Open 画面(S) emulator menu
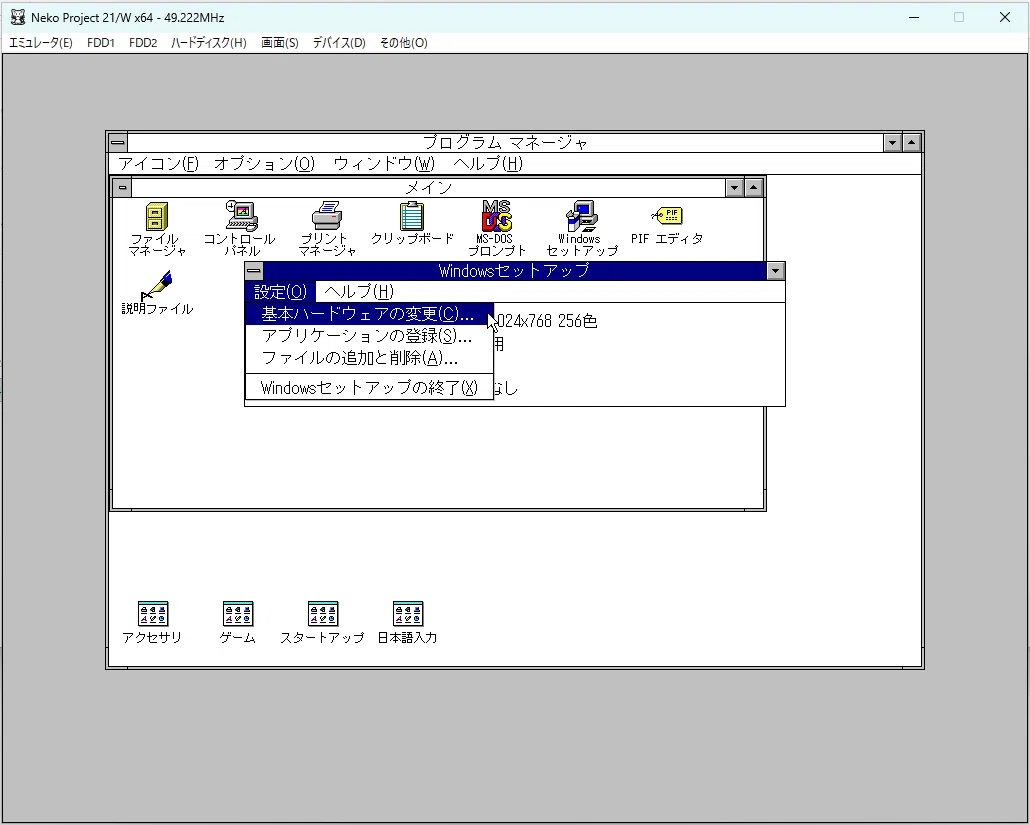Image resolution: width=1030 pixels, height=825 pixels. [x=280, y=43]
